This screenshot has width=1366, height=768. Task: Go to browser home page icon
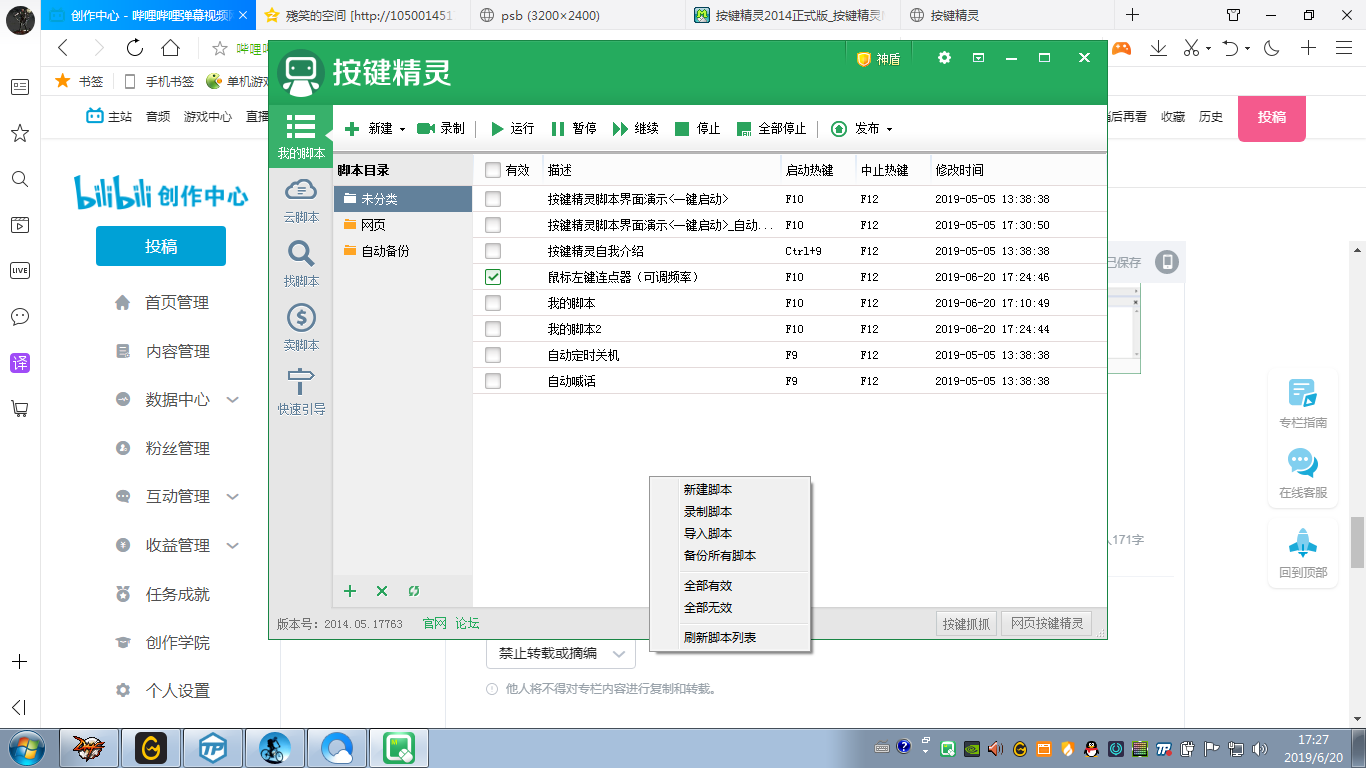[171, 47]
